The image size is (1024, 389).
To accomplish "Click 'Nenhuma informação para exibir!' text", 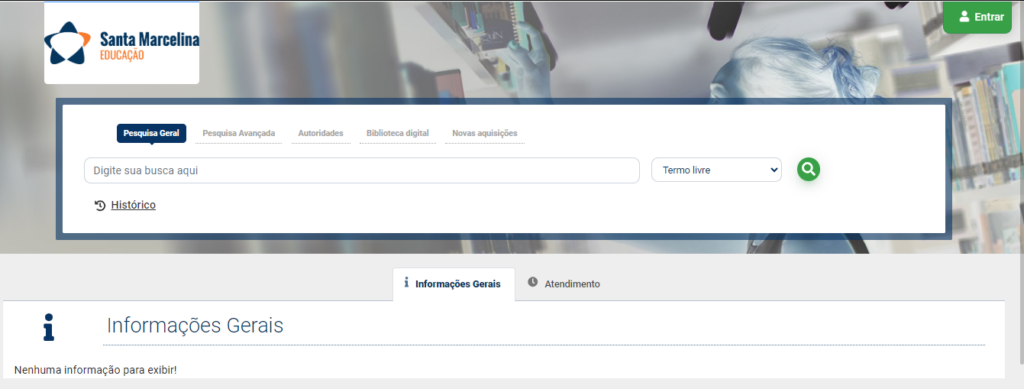I will (95, 370).
